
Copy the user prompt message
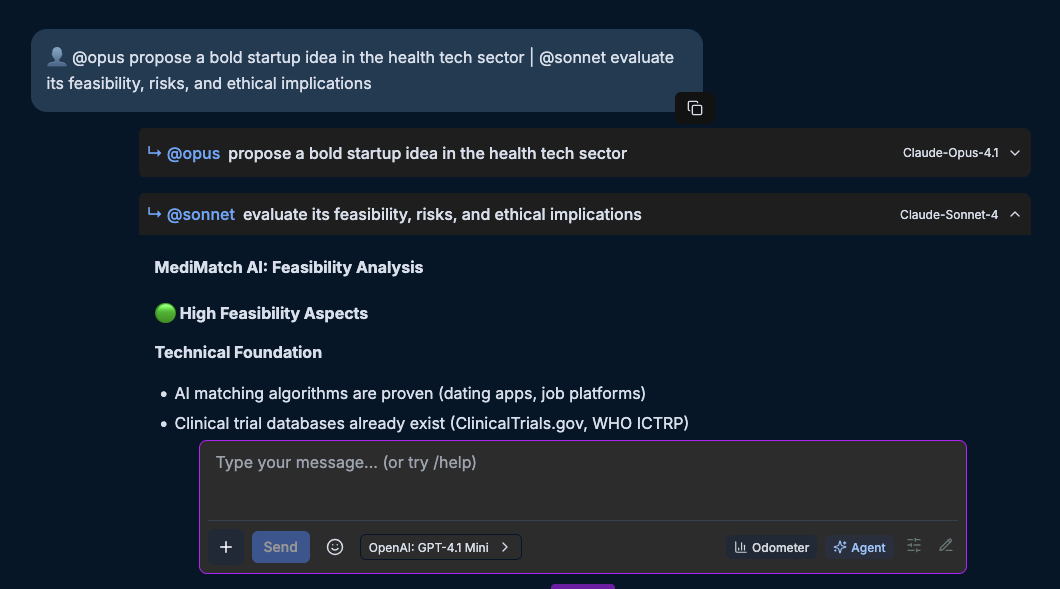pyautogui.click(x=695, y=108)
